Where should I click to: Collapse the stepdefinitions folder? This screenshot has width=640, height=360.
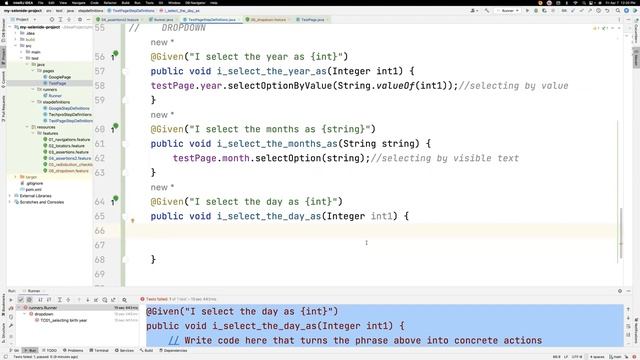coord(33,102)
